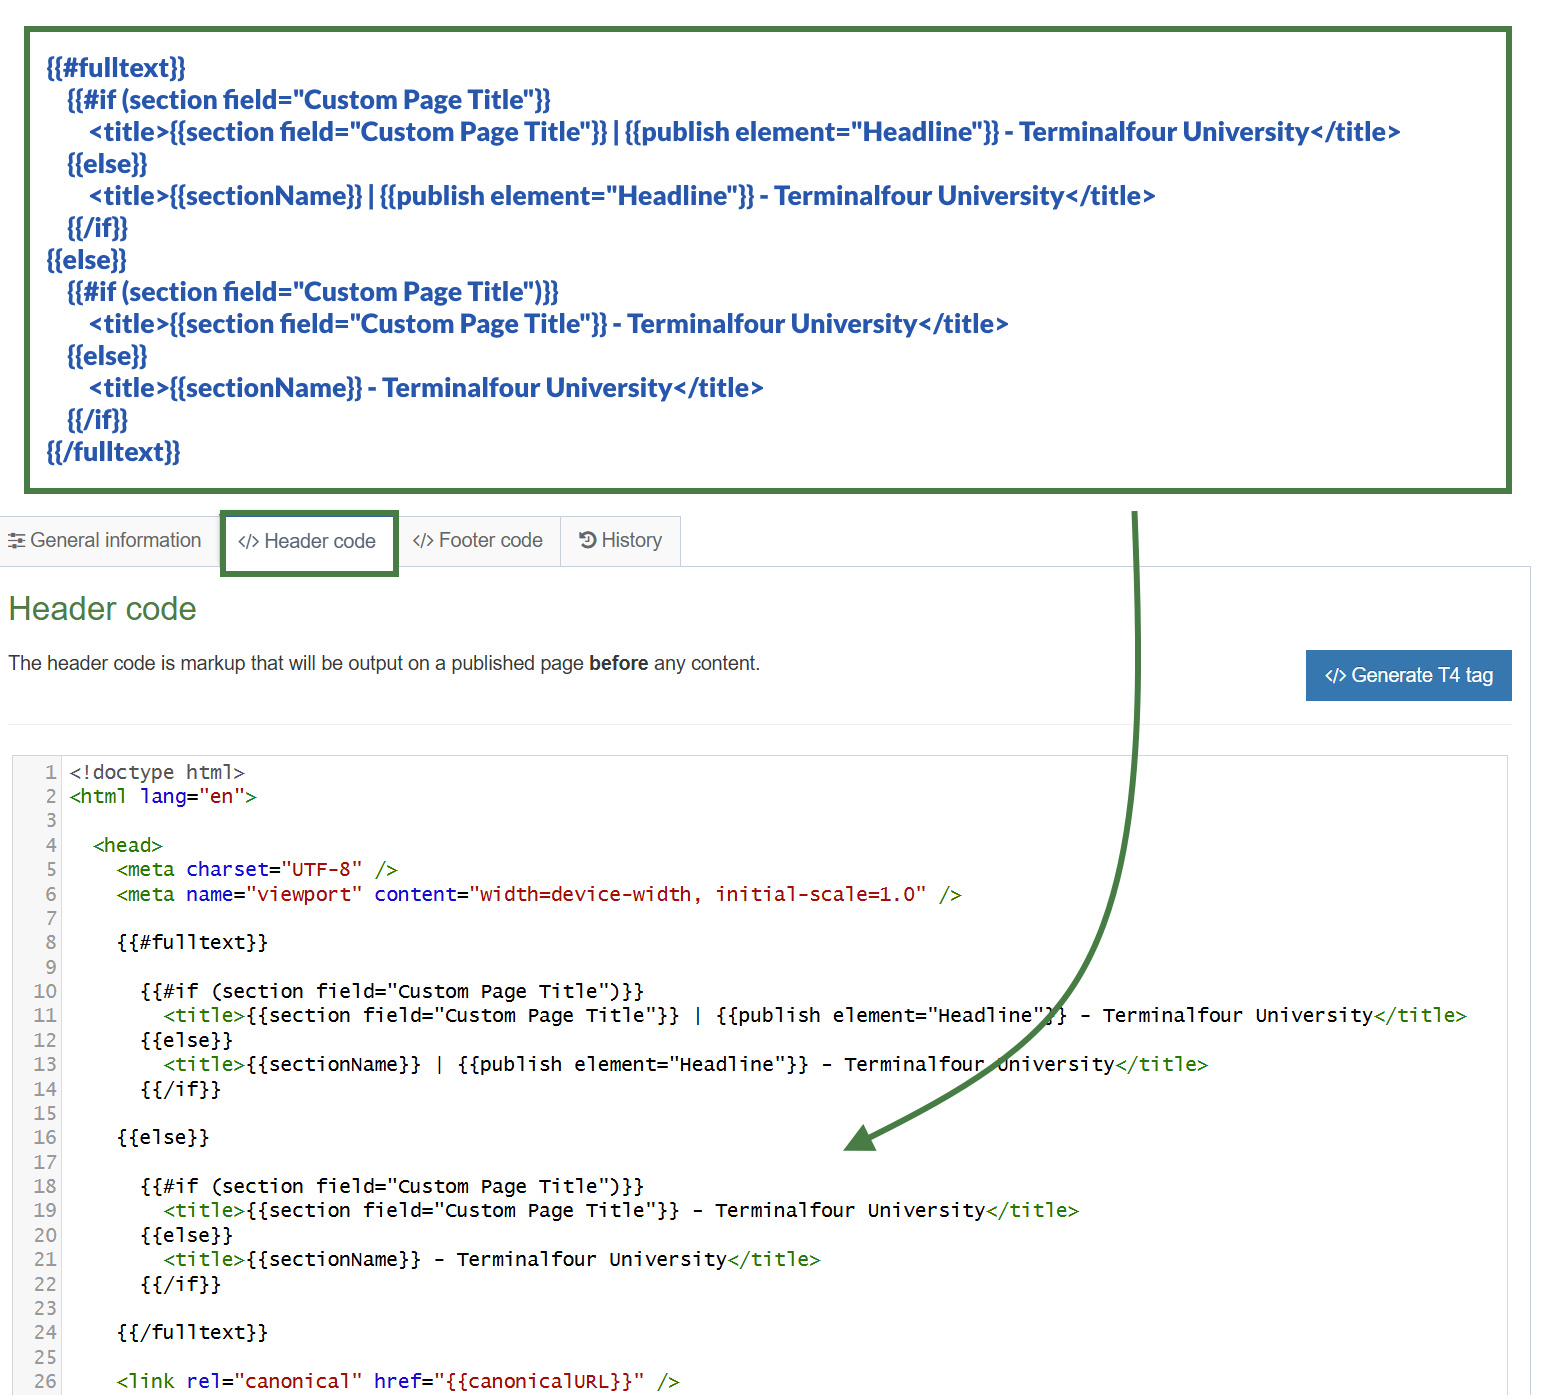
Task: Click the sliders icon on General information tab
Action: [16, 541]
